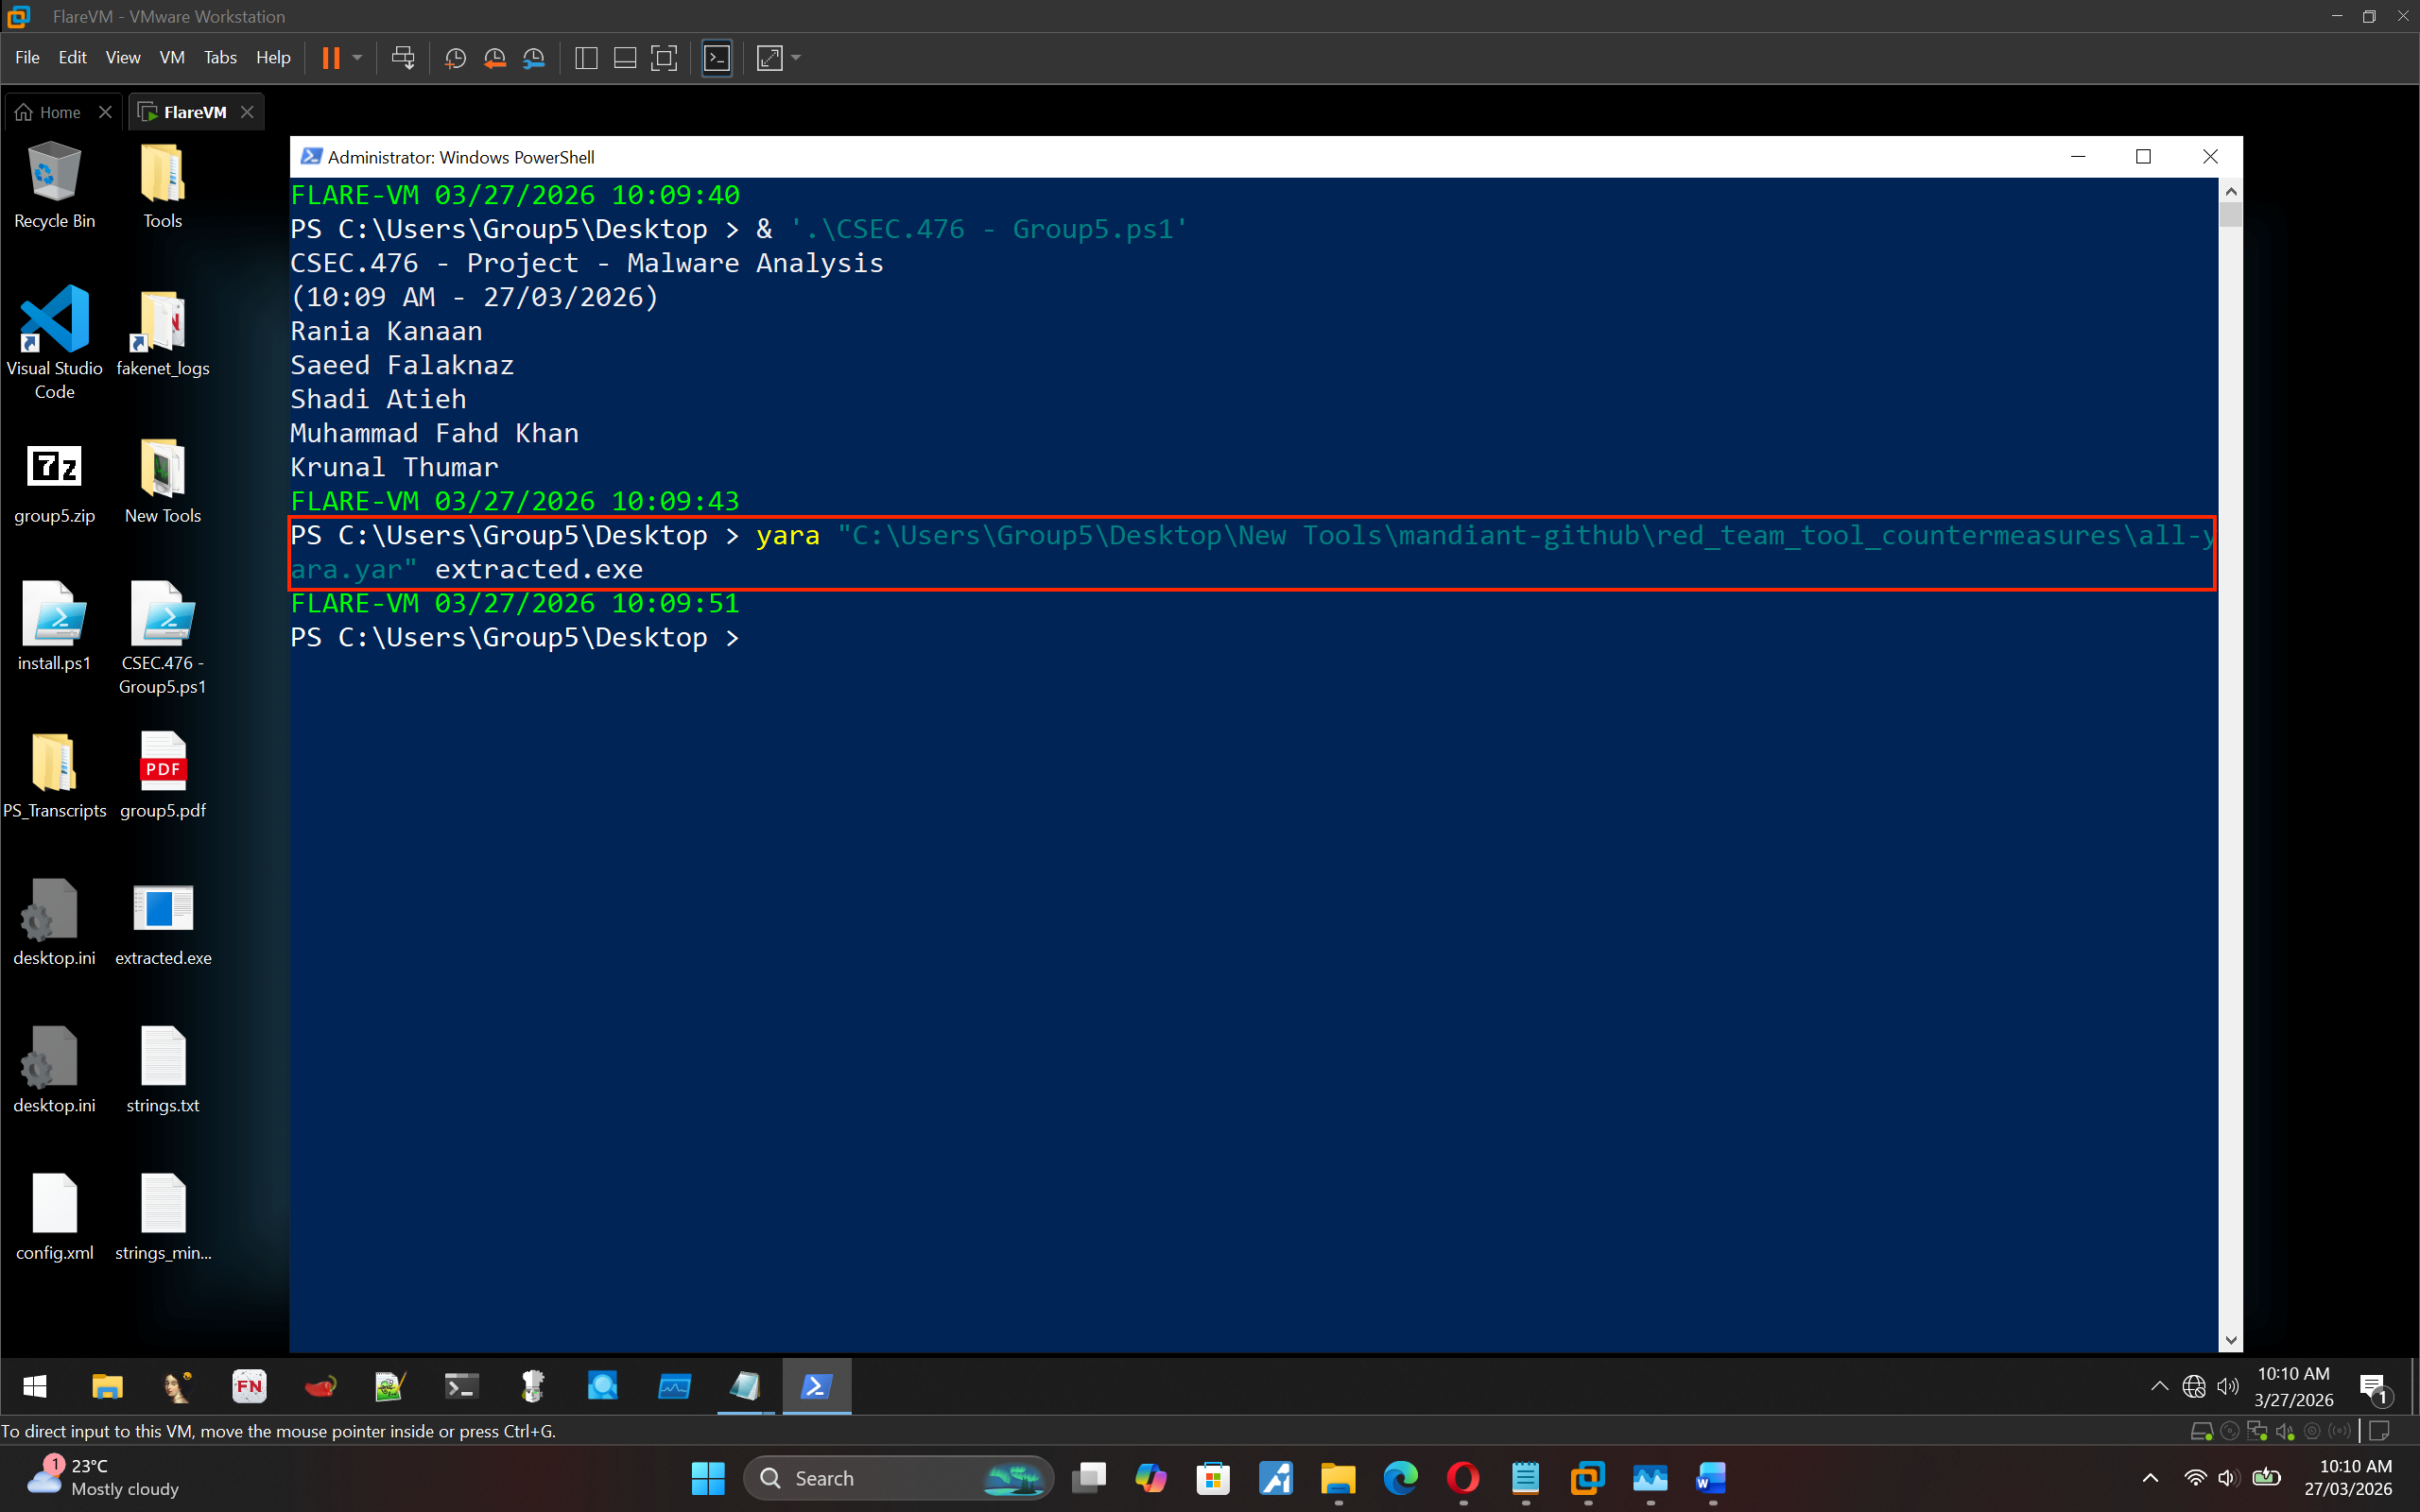Open the snapshot manager icon
The image size is (2420, 1512).
coord(534,58)
